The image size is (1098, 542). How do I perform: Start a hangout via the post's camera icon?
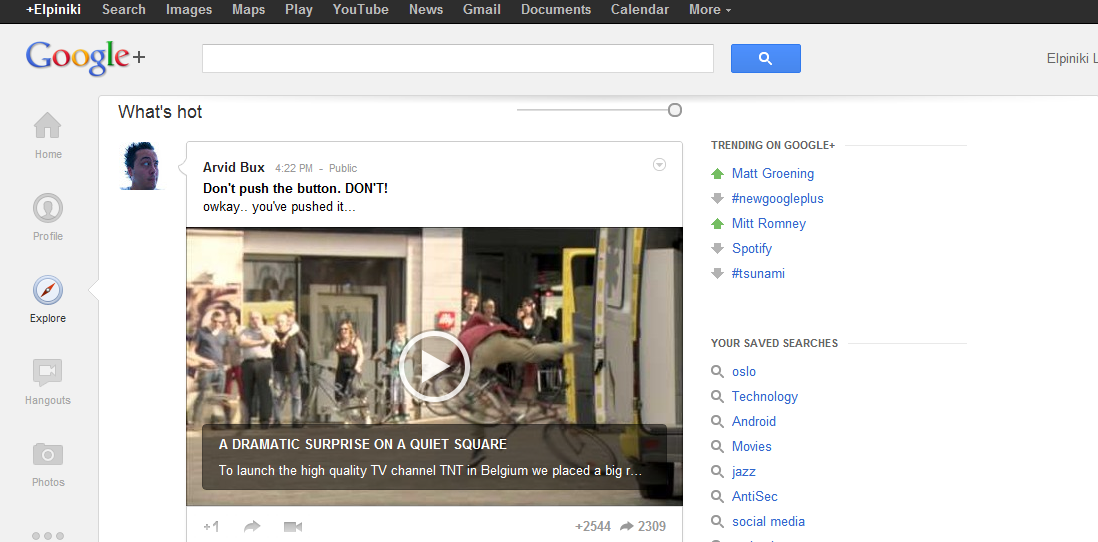point(293,527)
